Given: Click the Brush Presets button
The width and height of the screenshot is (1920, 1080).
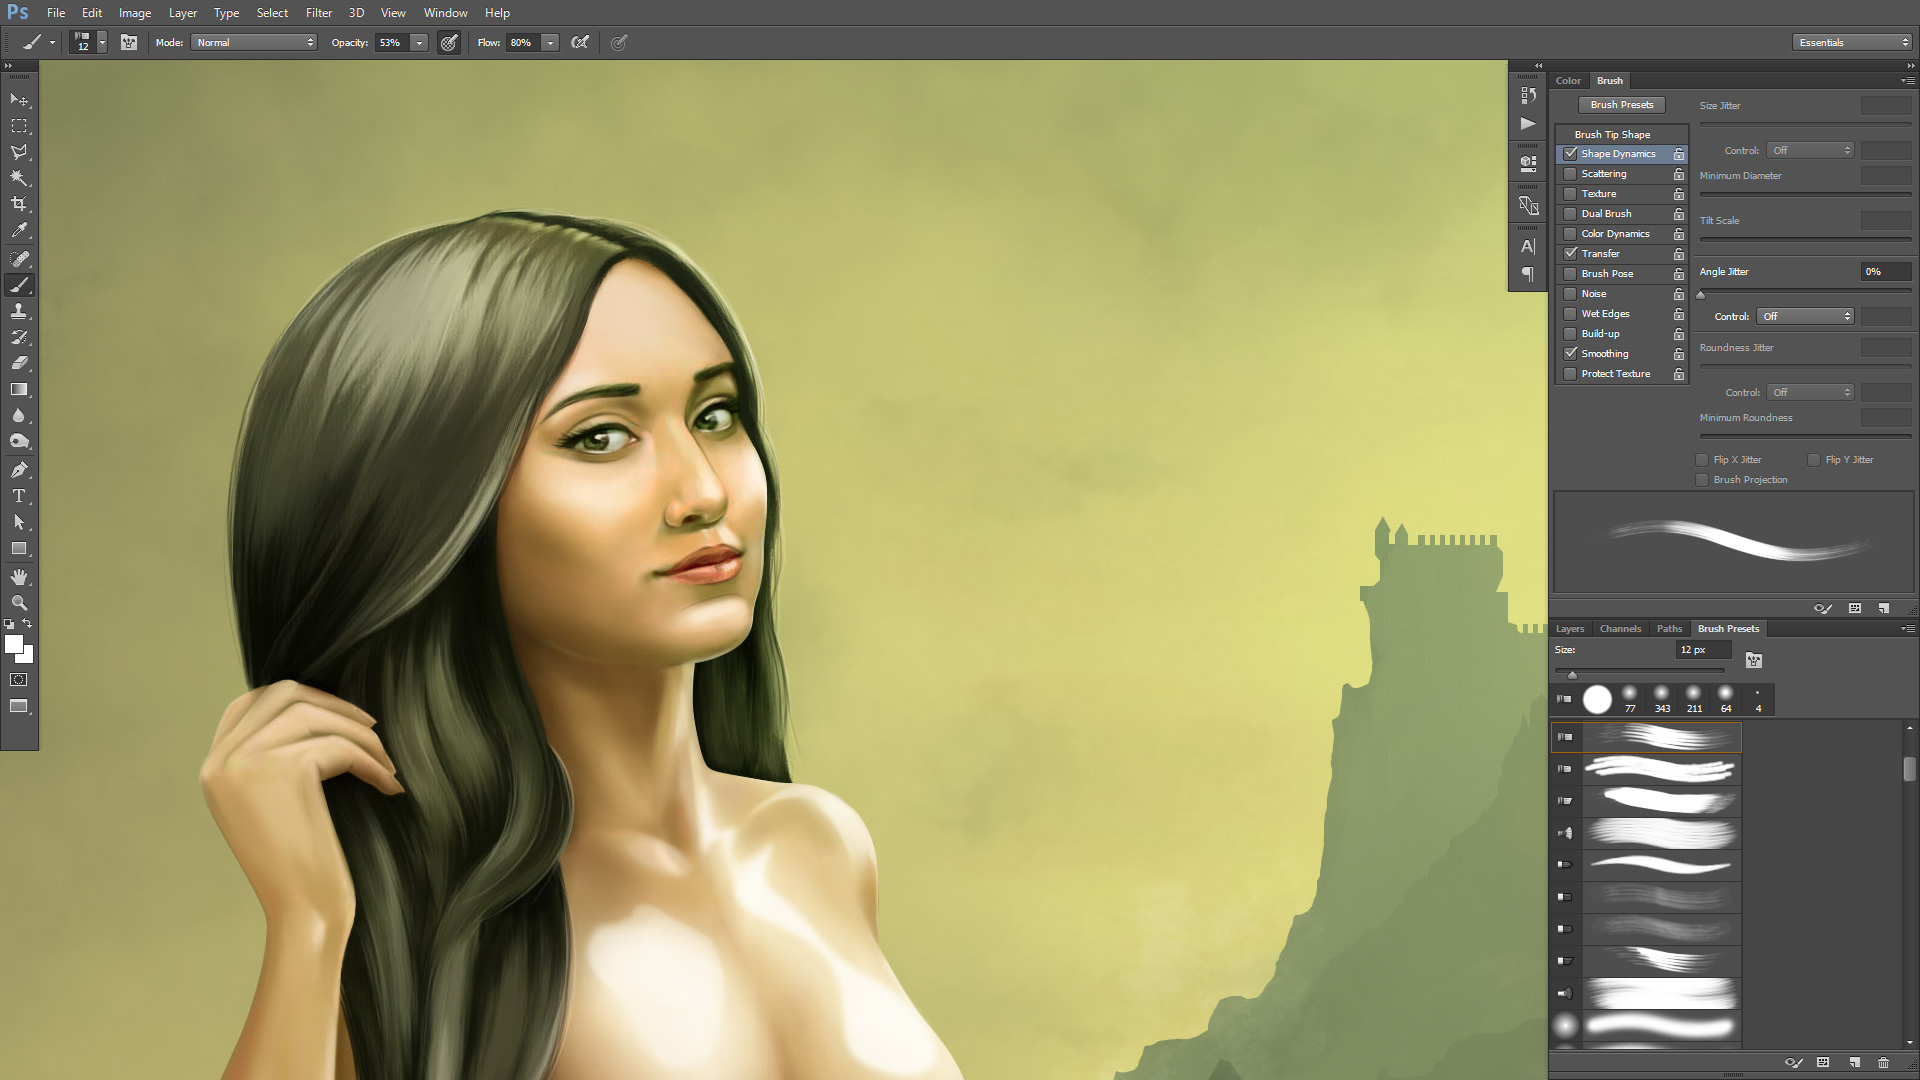Looking at the screenshot, I should point(1621,105).
